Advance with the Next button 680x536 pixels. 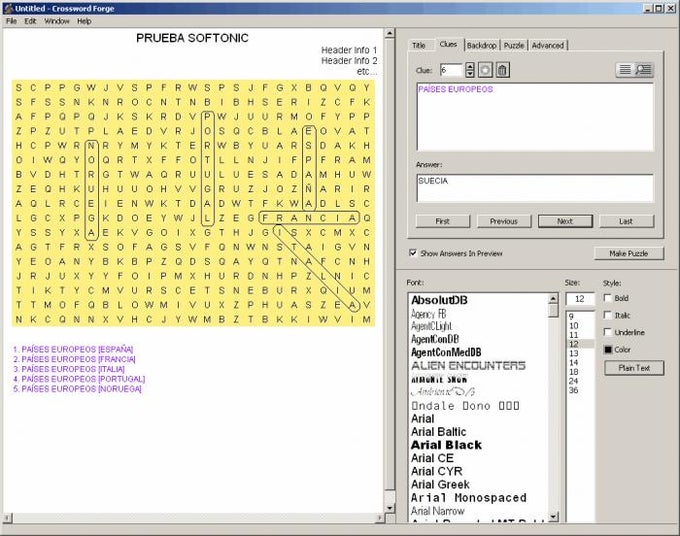(565, 221)
